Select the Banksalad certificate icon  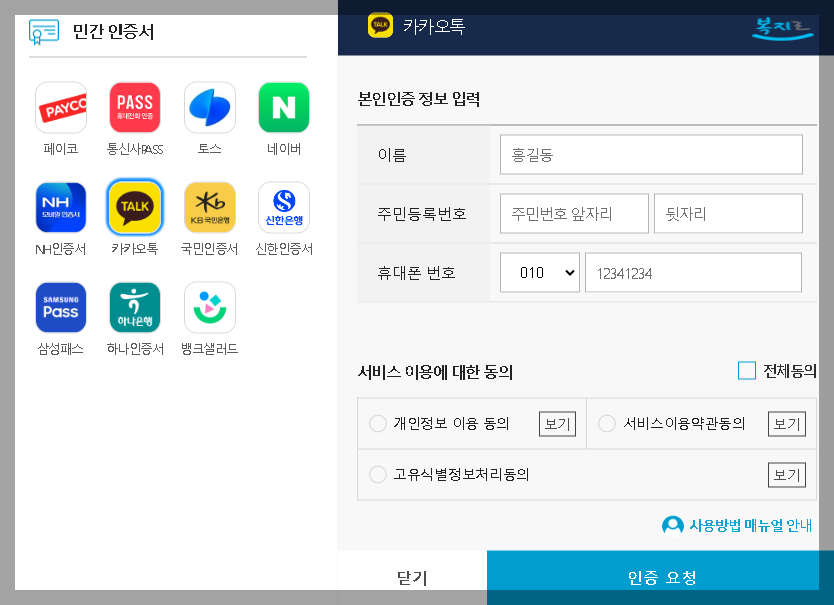tap(210, 308)
